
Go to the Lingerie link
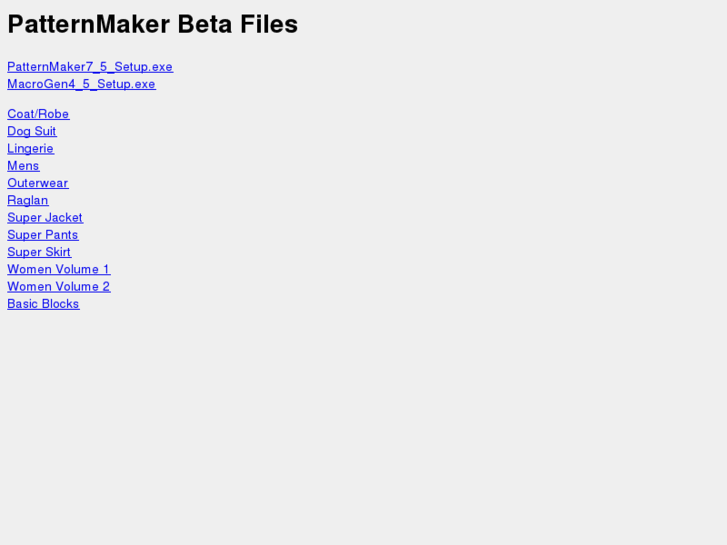(x=30, y=149)
